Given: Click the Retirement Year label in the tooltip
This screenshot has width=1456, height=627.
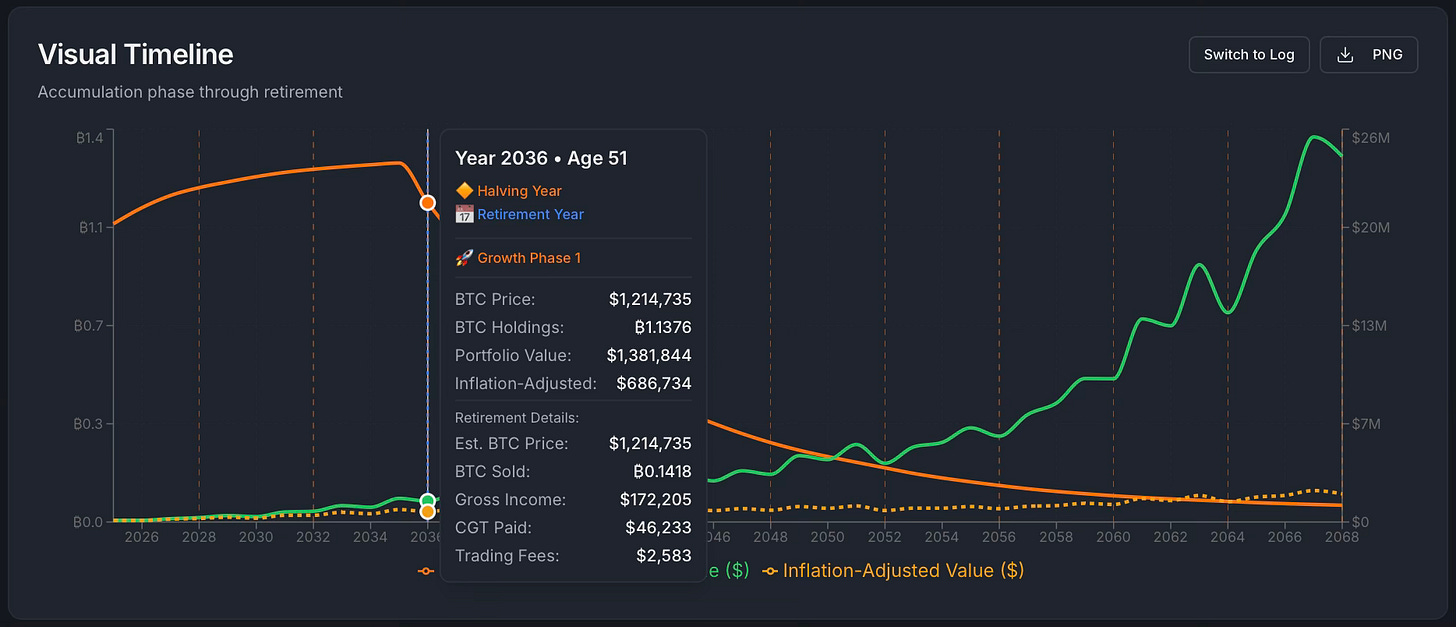Looking at the screenshot, I should (530, 214).
